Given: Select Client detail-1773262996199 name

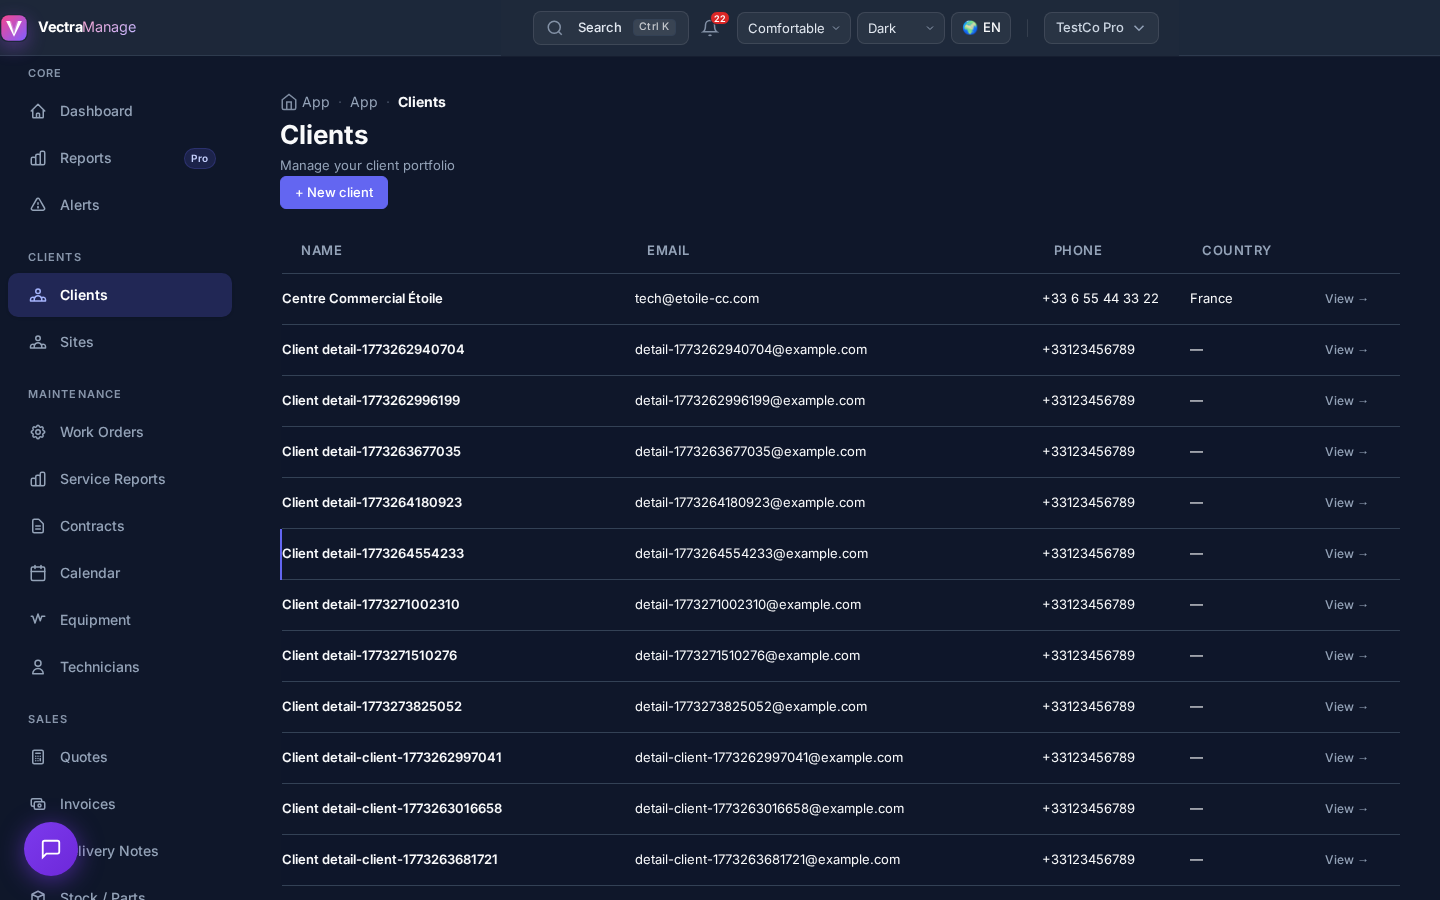Looking at the screenshot, I should coord(371,400).
